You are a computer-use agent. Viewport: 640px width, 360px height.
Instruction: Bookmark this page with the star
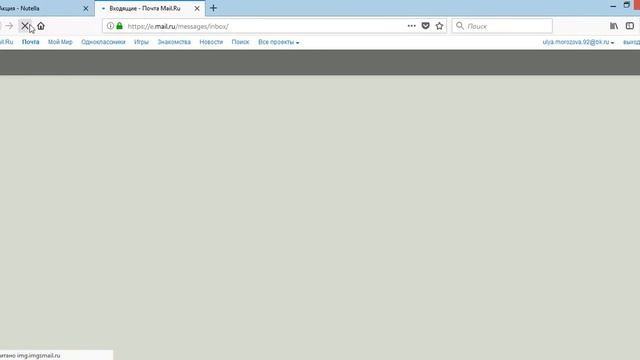(x=439, y=26)
